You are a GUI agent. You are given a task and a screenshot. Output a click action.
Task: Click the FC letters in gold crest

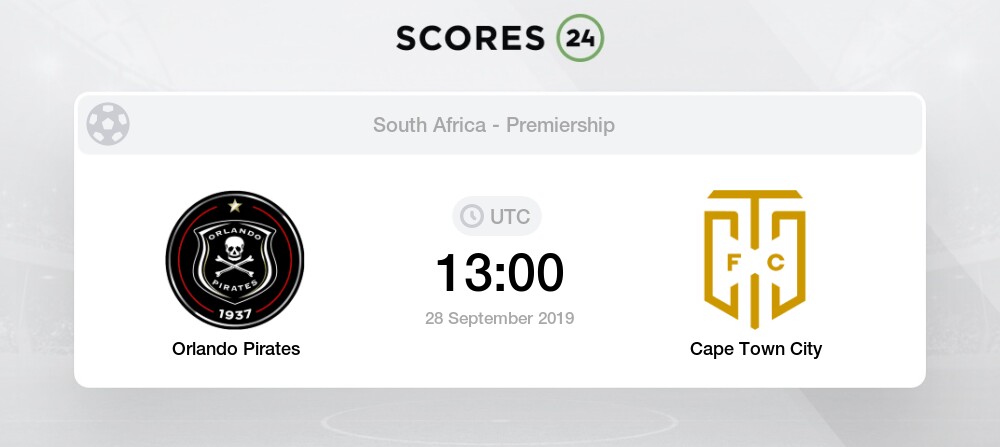[x=755, y=263]
